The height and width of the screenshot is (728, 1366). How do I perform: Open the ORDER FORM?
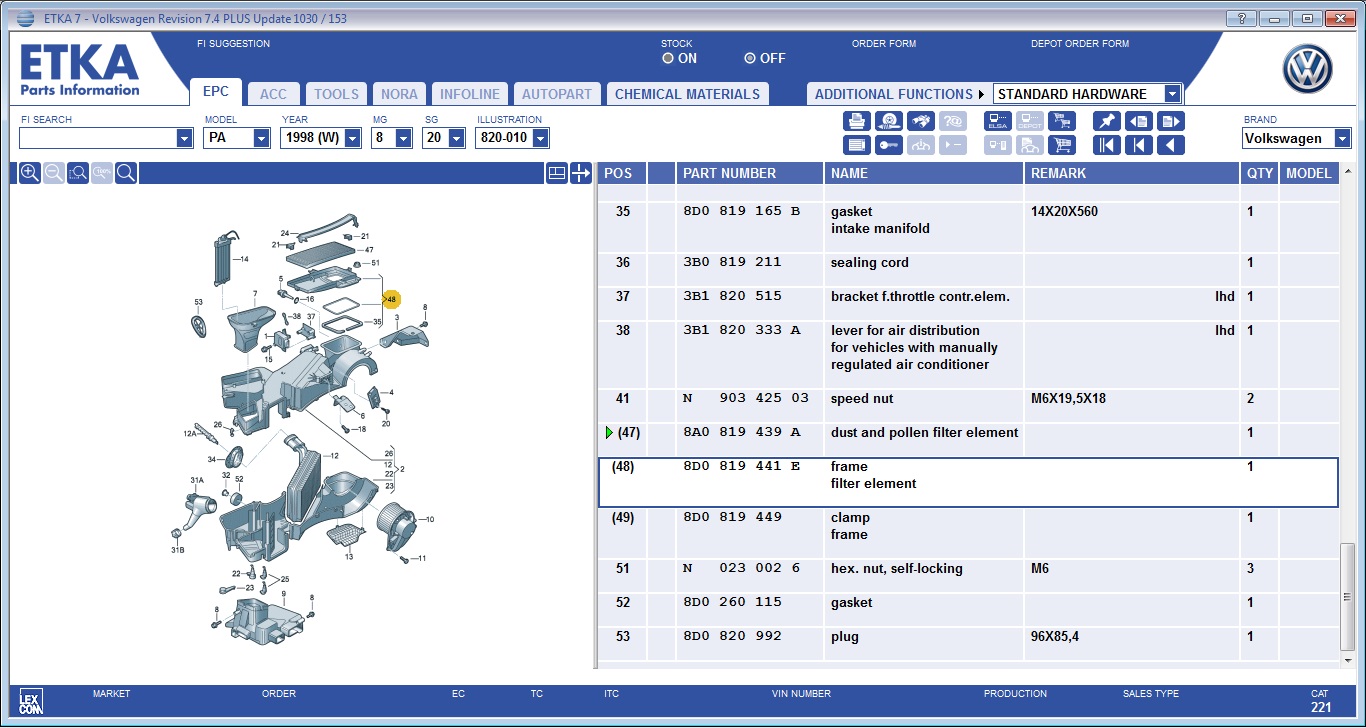point(884,44)
